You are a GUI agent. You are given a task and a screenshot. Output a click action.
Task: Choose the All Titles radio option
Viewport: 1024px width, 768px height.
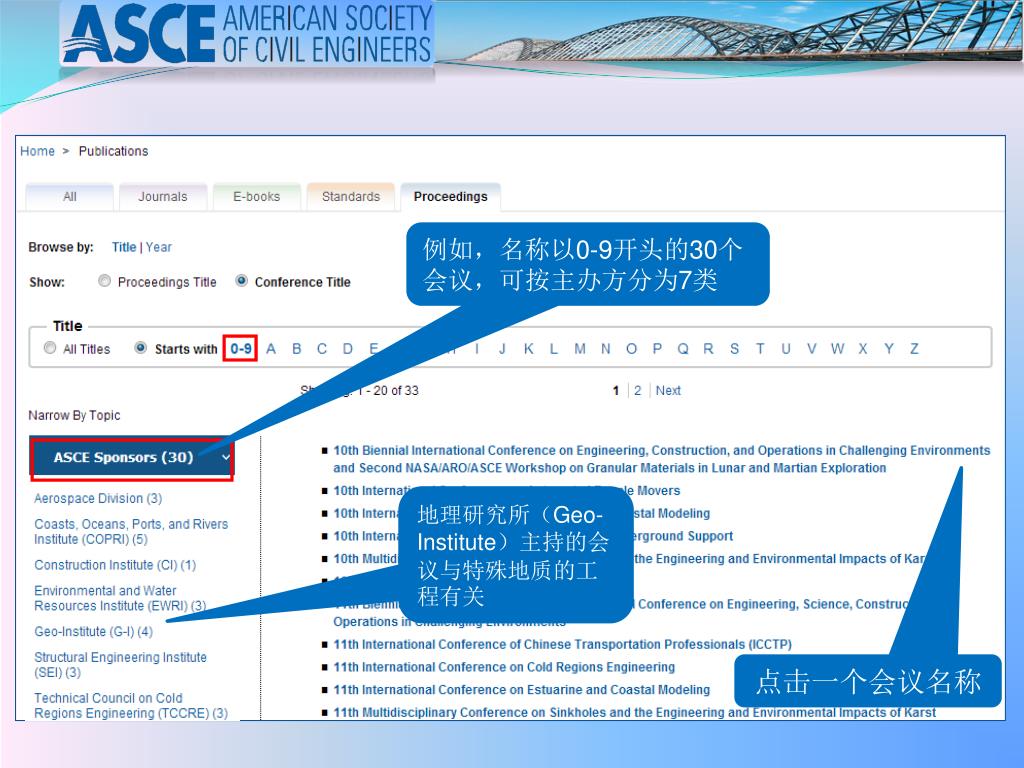pos(50,348)
